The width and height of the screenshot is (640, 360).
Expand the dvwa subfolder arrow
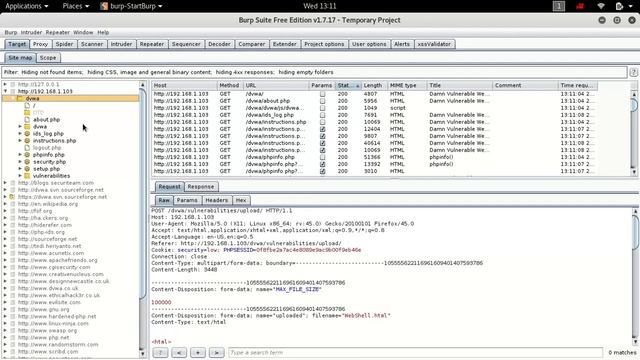click(20, 127)
